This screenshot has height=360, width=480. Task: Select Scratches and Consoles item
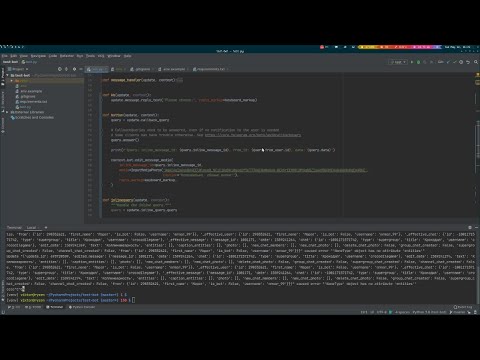point(33,118)
